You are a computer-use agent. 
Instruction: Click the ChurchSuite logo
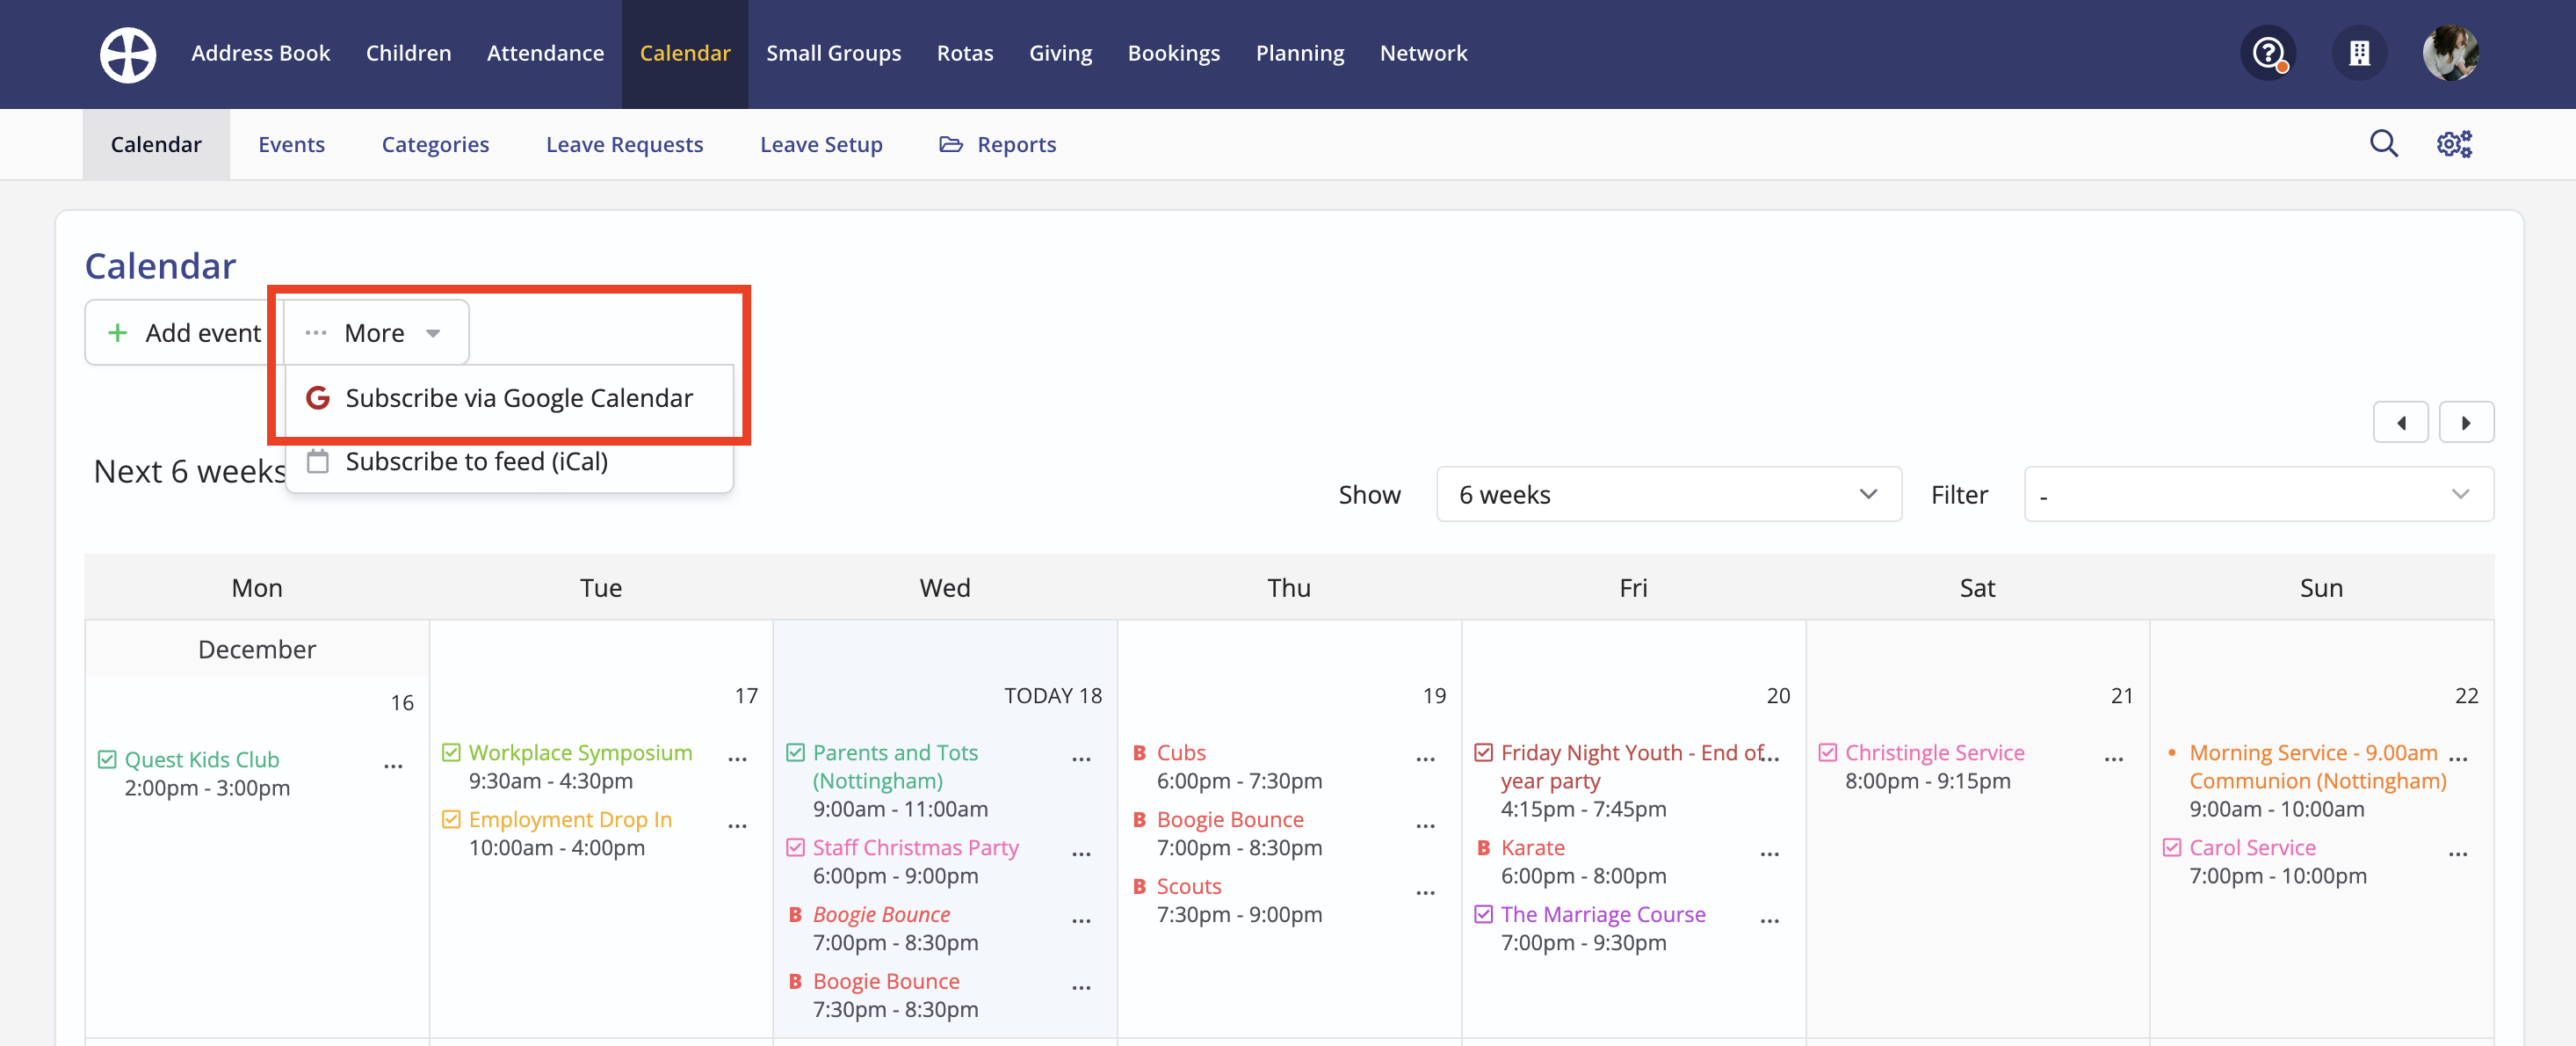pos(127,54)
